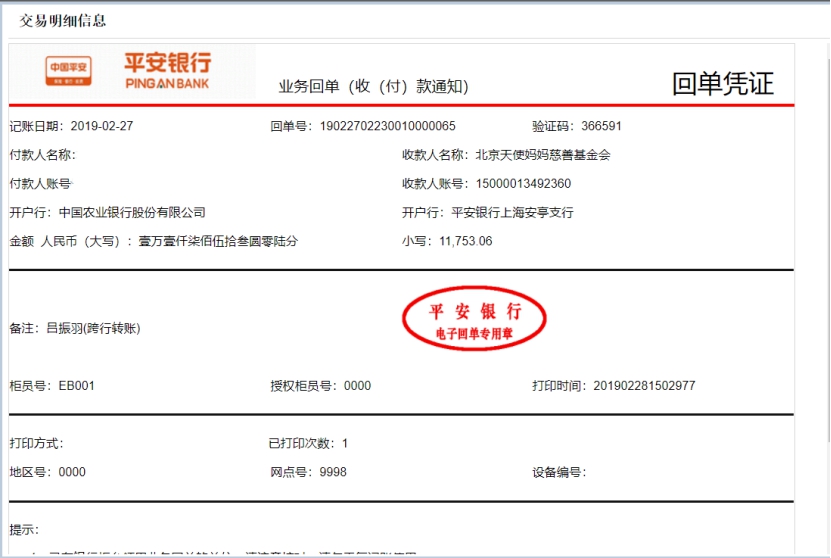Click teller number EB001
831x558 pixels.
click(x=76, y=386)
